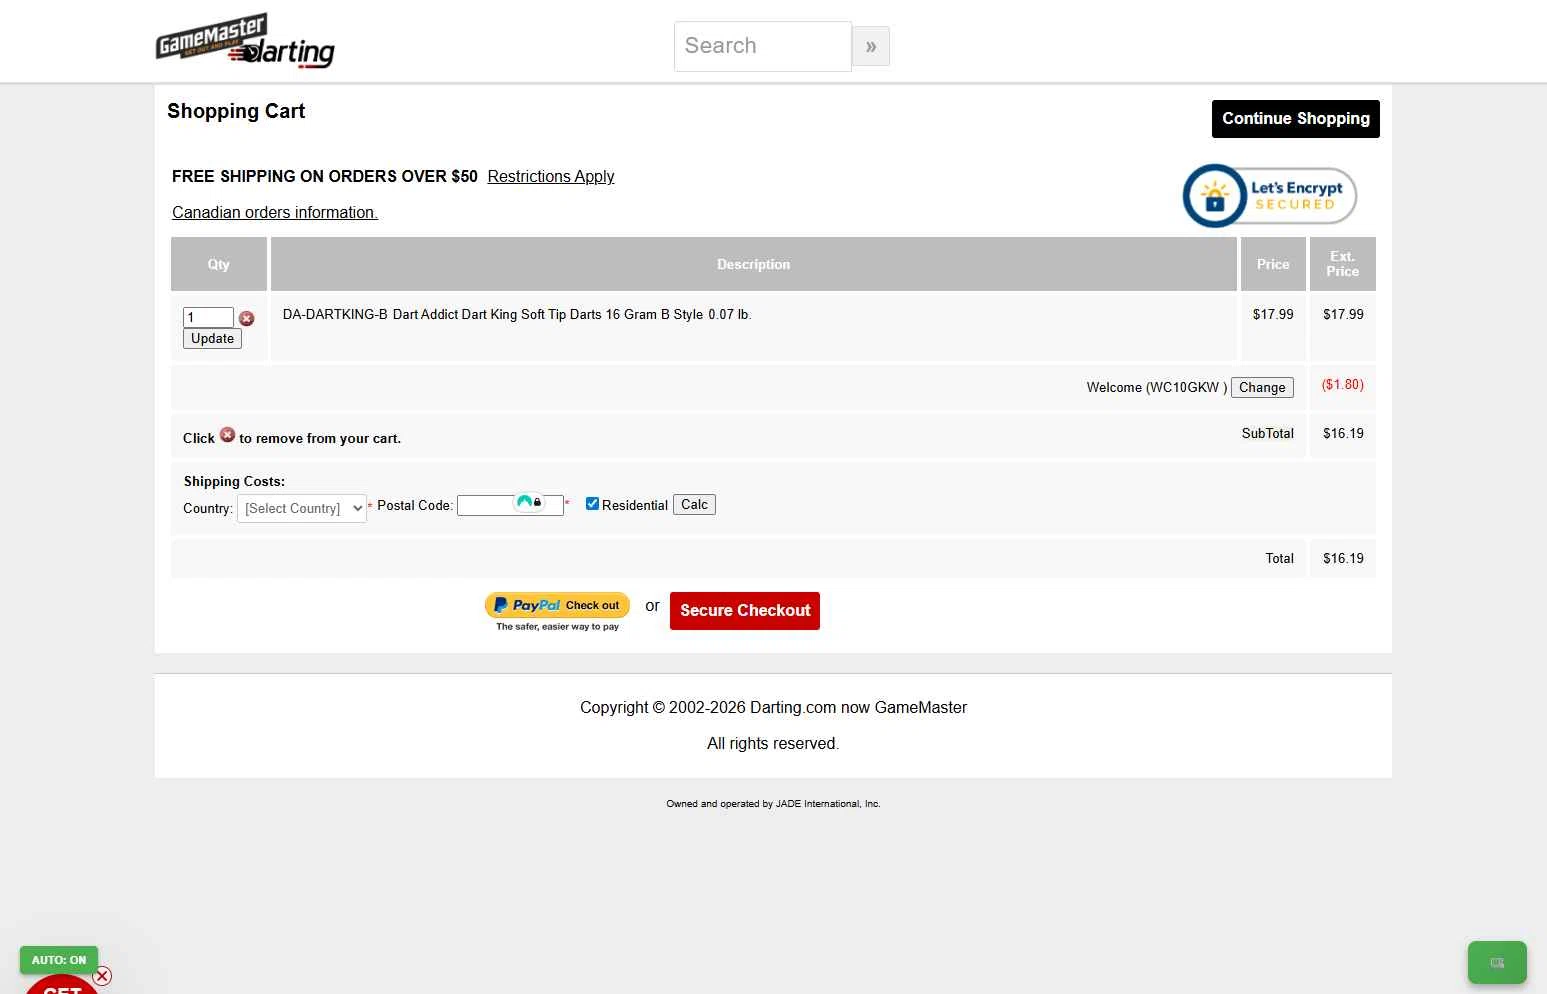Click Owned and operated by JADE International text
Screen dimensions: 1547x994
[773, 804]
